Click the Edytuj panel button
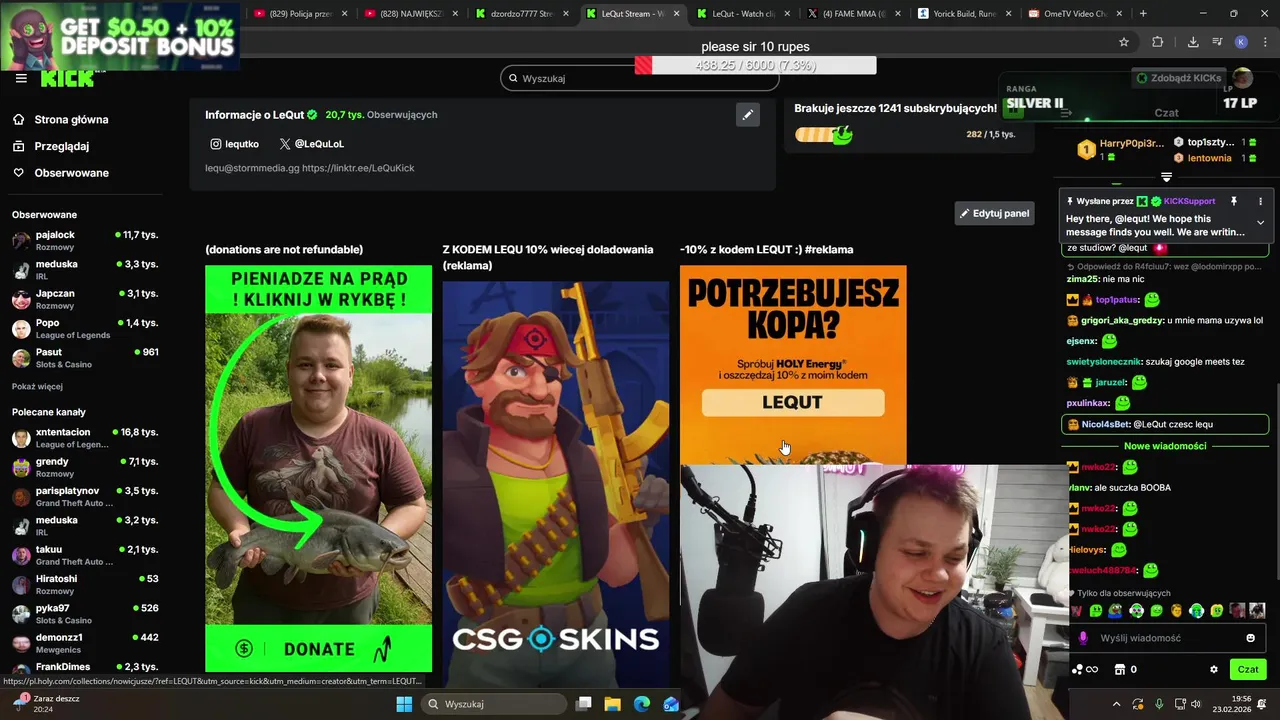 [x=994, y=213]
